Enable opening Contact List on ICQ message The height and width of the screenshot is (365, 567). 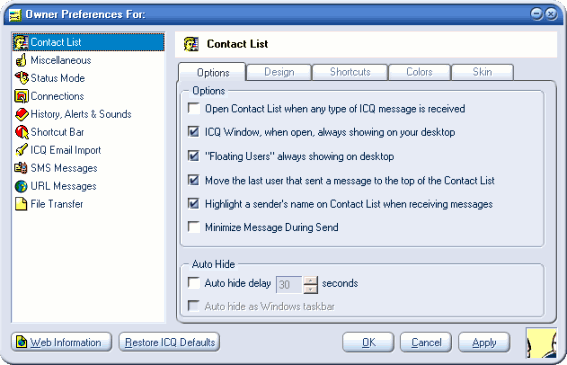(x=193, y=108)
